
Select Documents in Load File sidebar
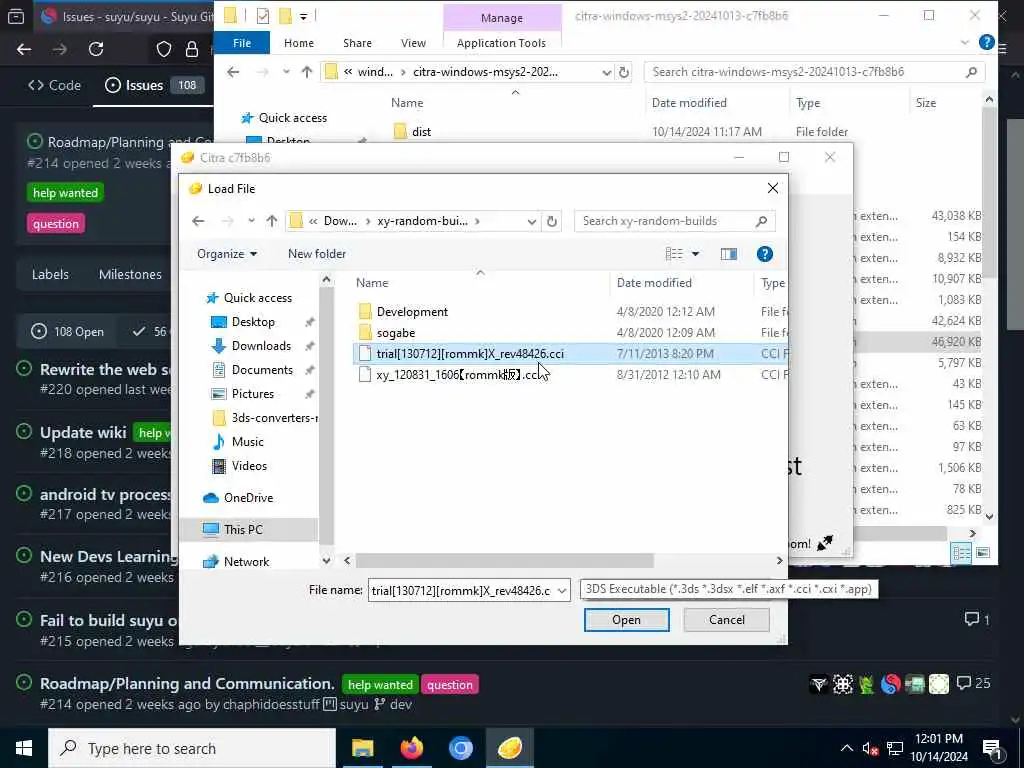262,370
